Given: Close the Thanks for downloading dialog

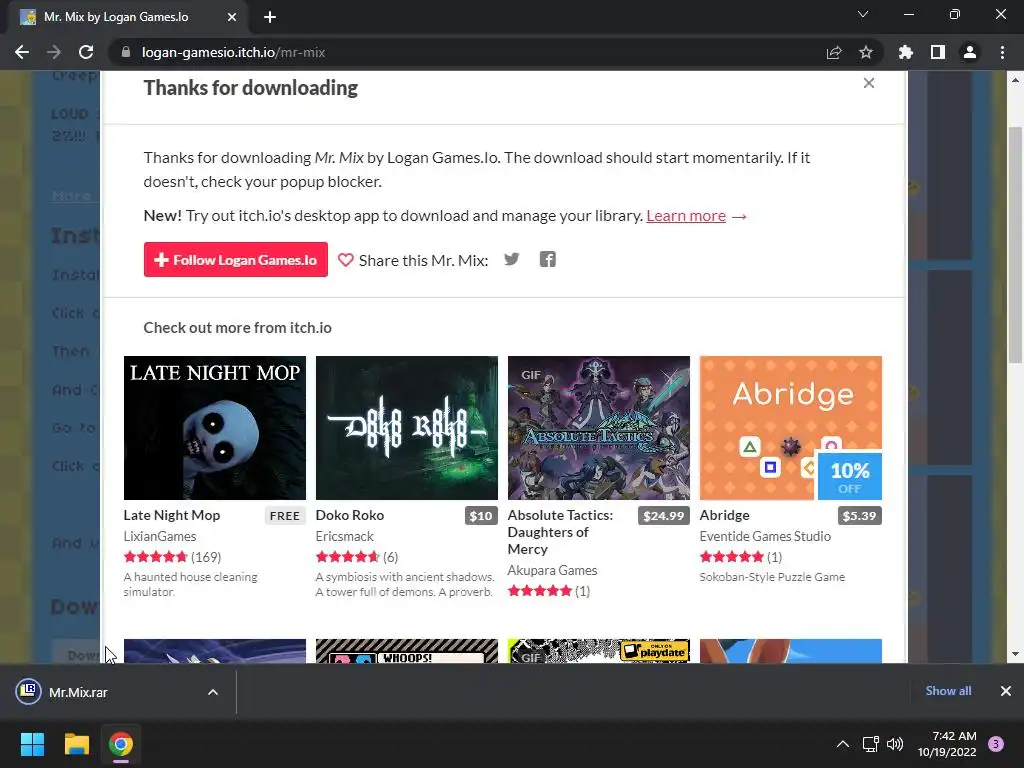Looking at the screenshot, I should pyautogui.click(x=869, y=83).
